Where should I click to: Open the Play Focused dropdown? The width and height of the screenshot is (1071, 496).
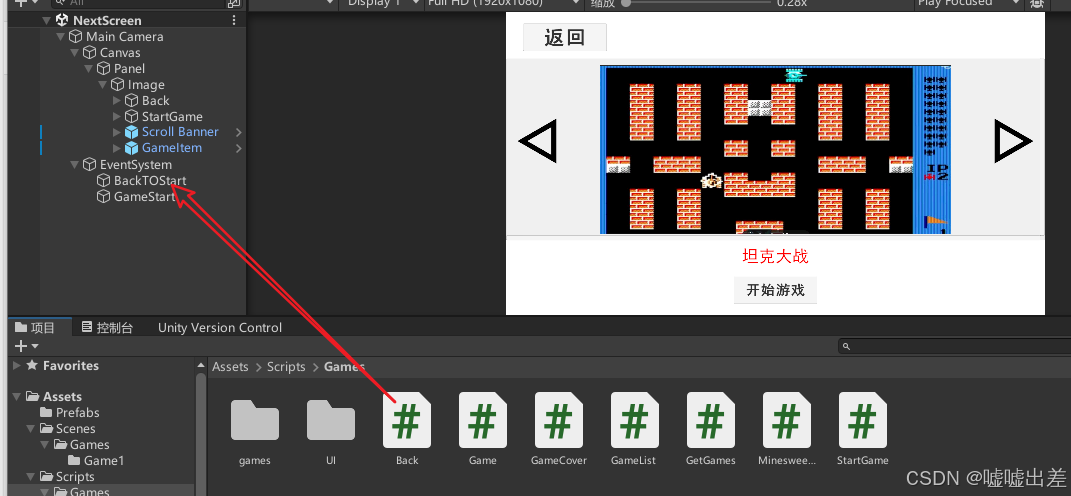969,3
